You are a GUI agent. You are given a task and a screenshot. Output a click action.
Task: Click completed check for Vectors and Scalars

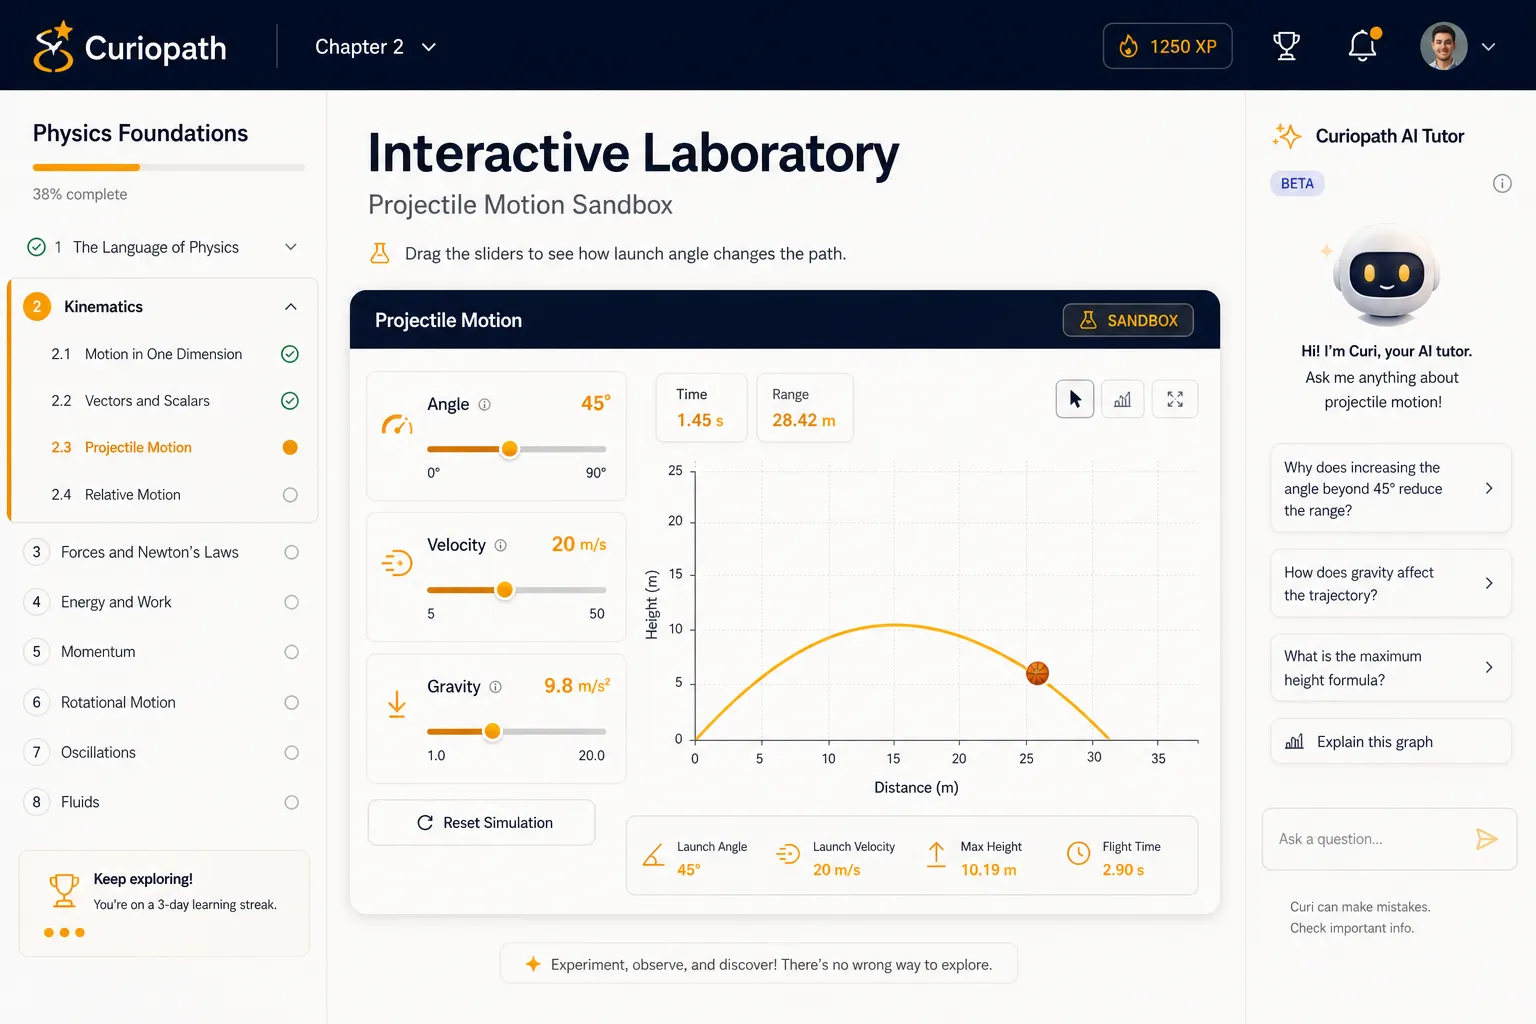point(290,401)
